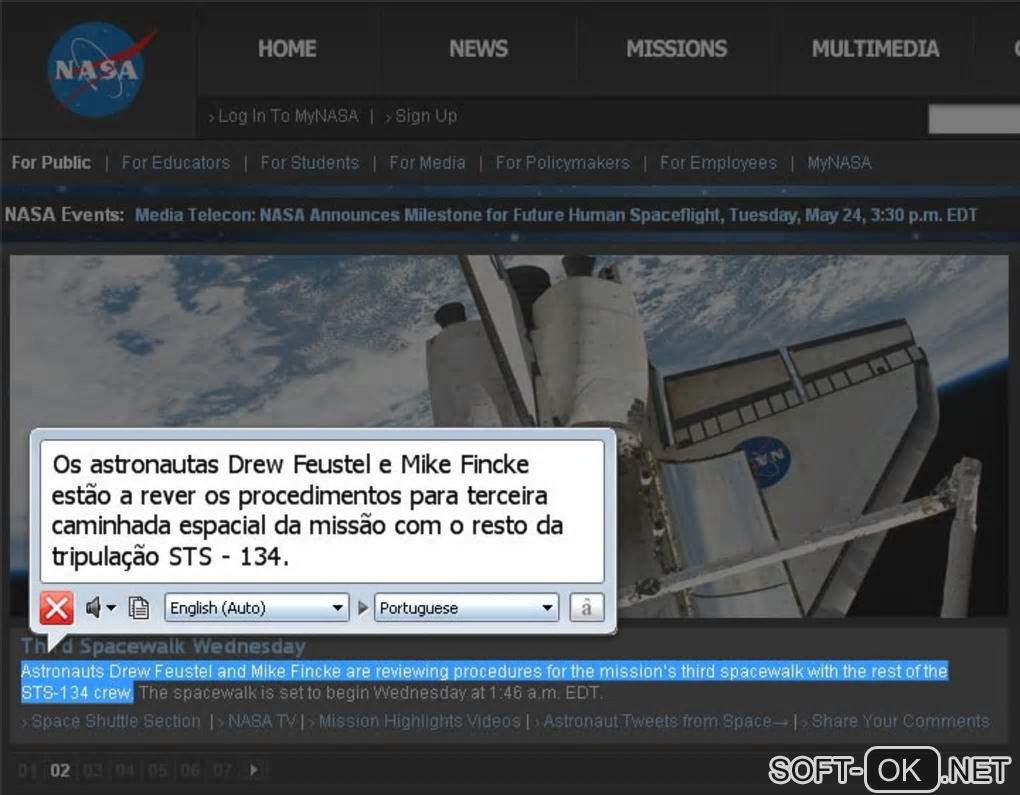The image size is (1020, 795).
Task: Click the translated Portuguese text box
Action: [x=322, y=511]
